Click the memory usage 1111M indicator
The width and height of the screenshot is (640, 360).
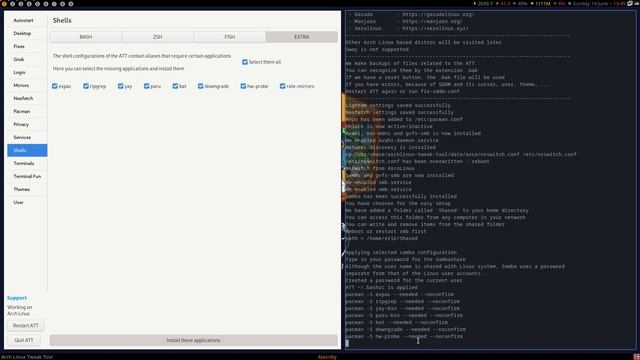coord(542,4)
